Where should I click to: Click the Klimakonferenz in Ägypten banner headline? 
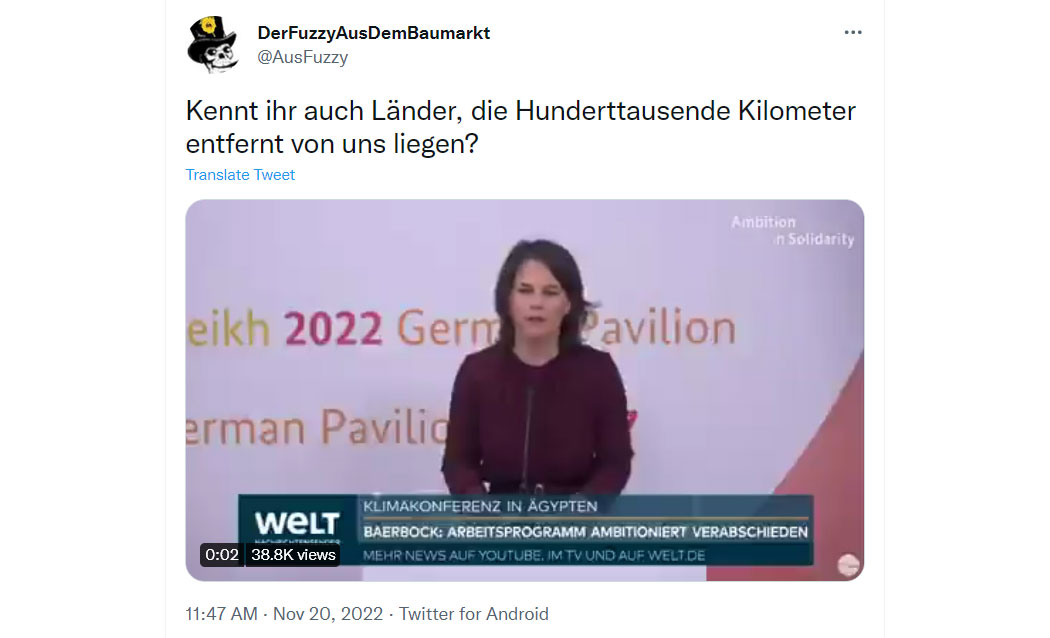(x=480, y=506)
